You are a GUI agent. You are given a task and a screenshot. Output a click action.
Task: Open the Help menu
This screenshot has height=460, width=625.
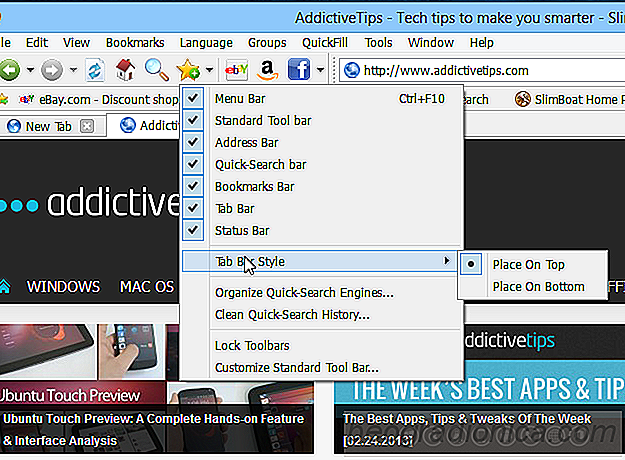tap(482, 43)
